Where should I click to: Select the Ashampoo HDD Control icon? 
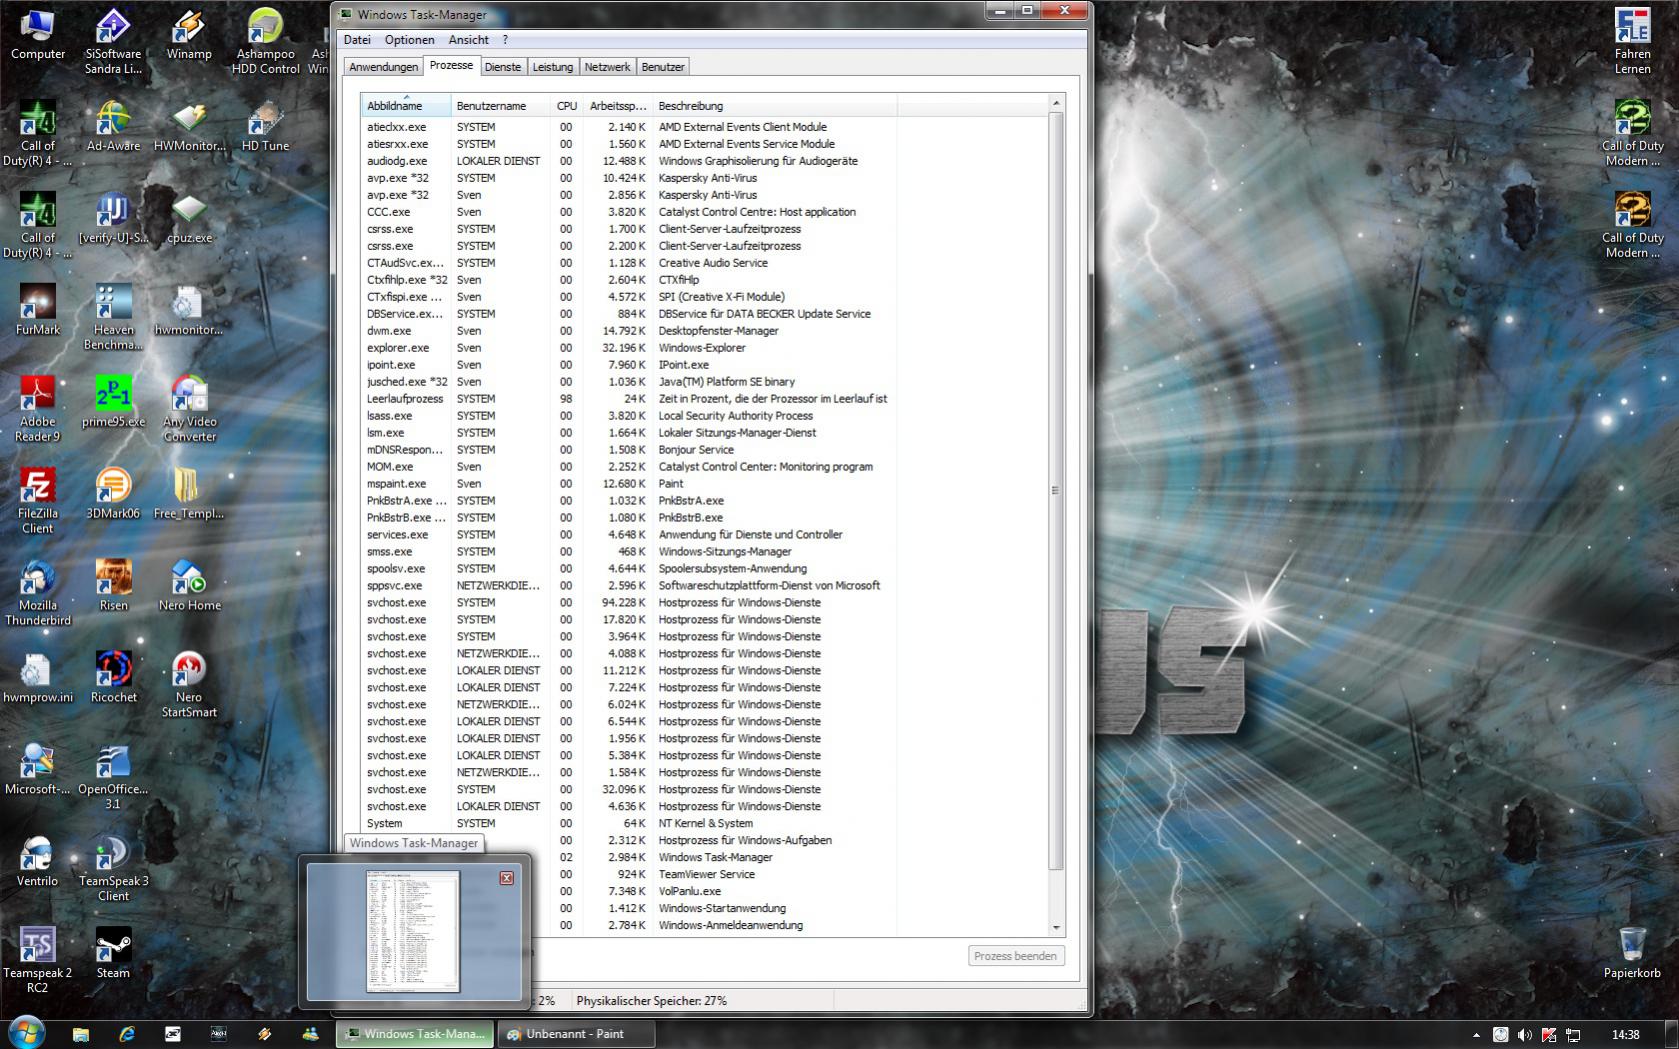[265, 42]
